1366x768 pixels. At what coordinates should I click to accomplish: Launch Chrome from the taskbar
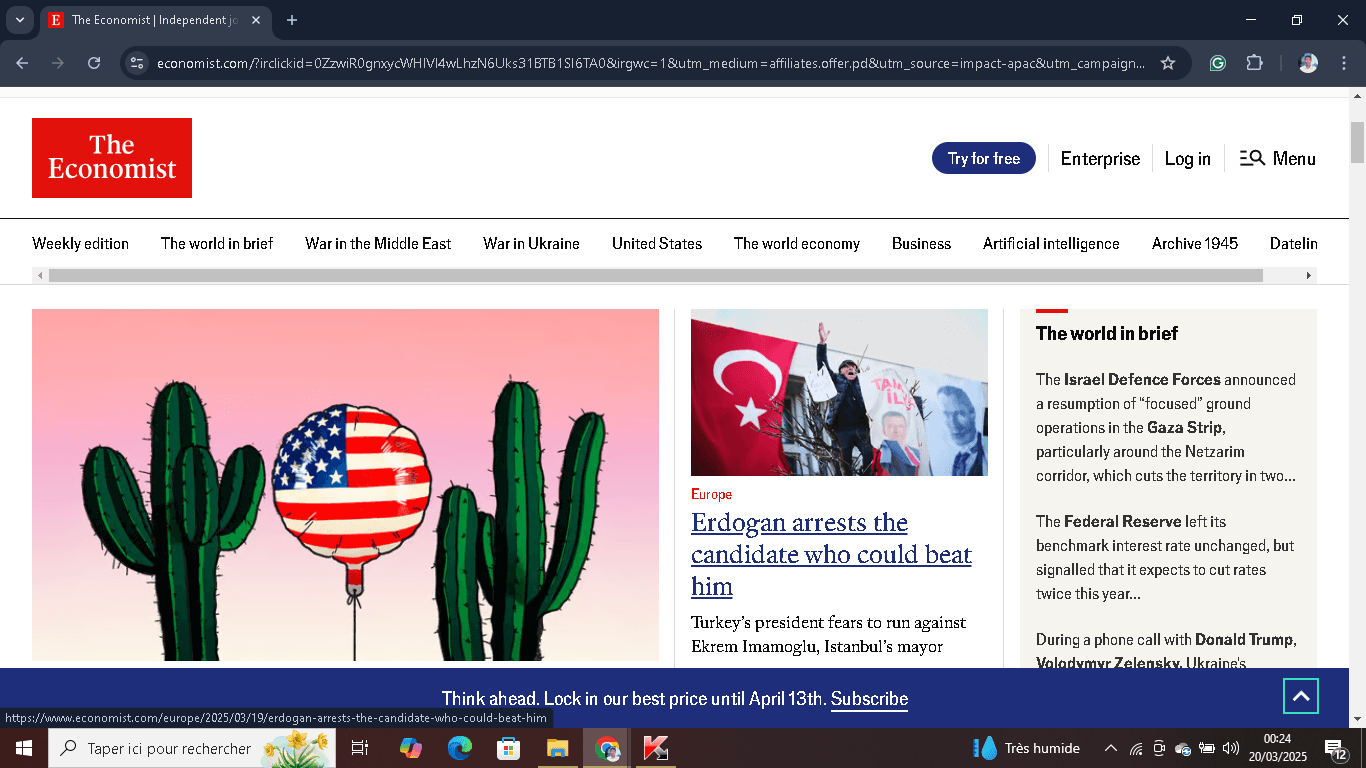[x=606, y=748]
